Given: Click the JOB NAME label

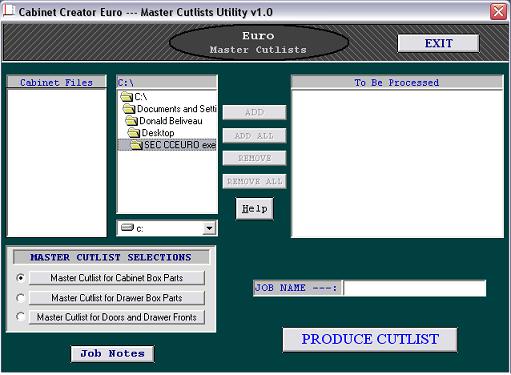Looking at the screenshot, I should (x=297, y=288).
